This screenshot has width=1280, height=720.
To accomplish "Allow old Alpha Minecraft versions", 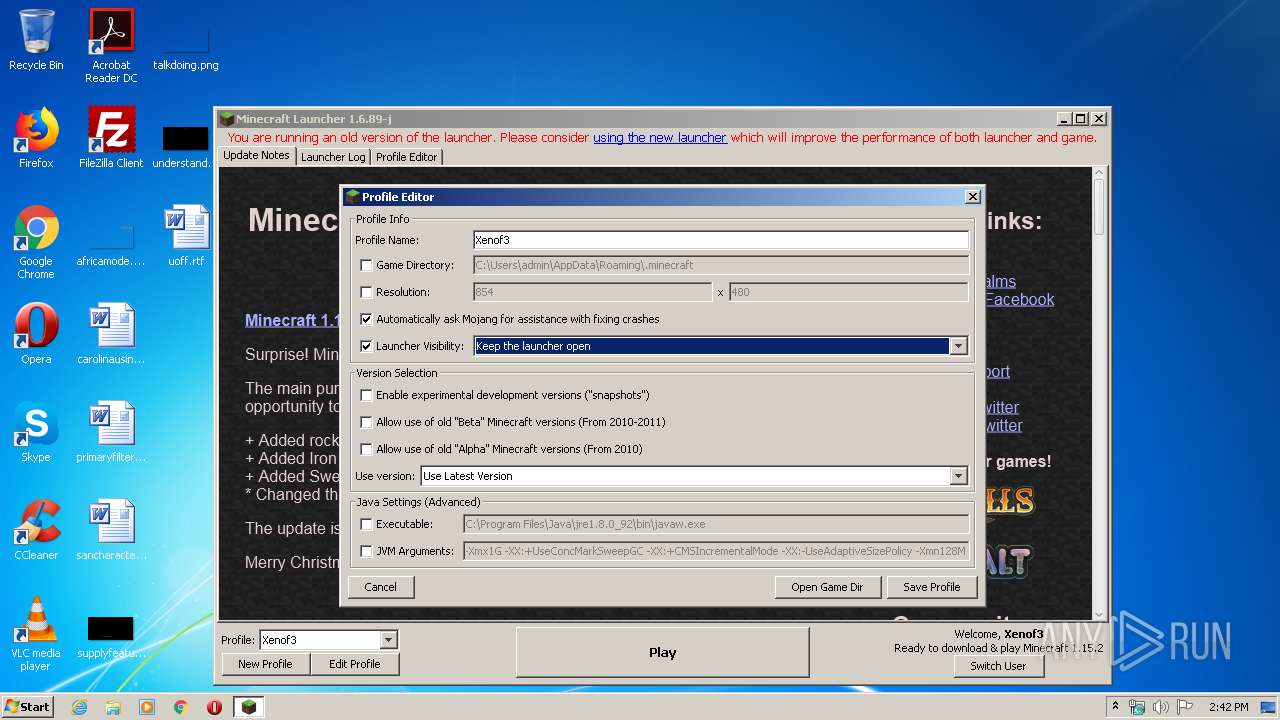I will [x=366, y=449].
